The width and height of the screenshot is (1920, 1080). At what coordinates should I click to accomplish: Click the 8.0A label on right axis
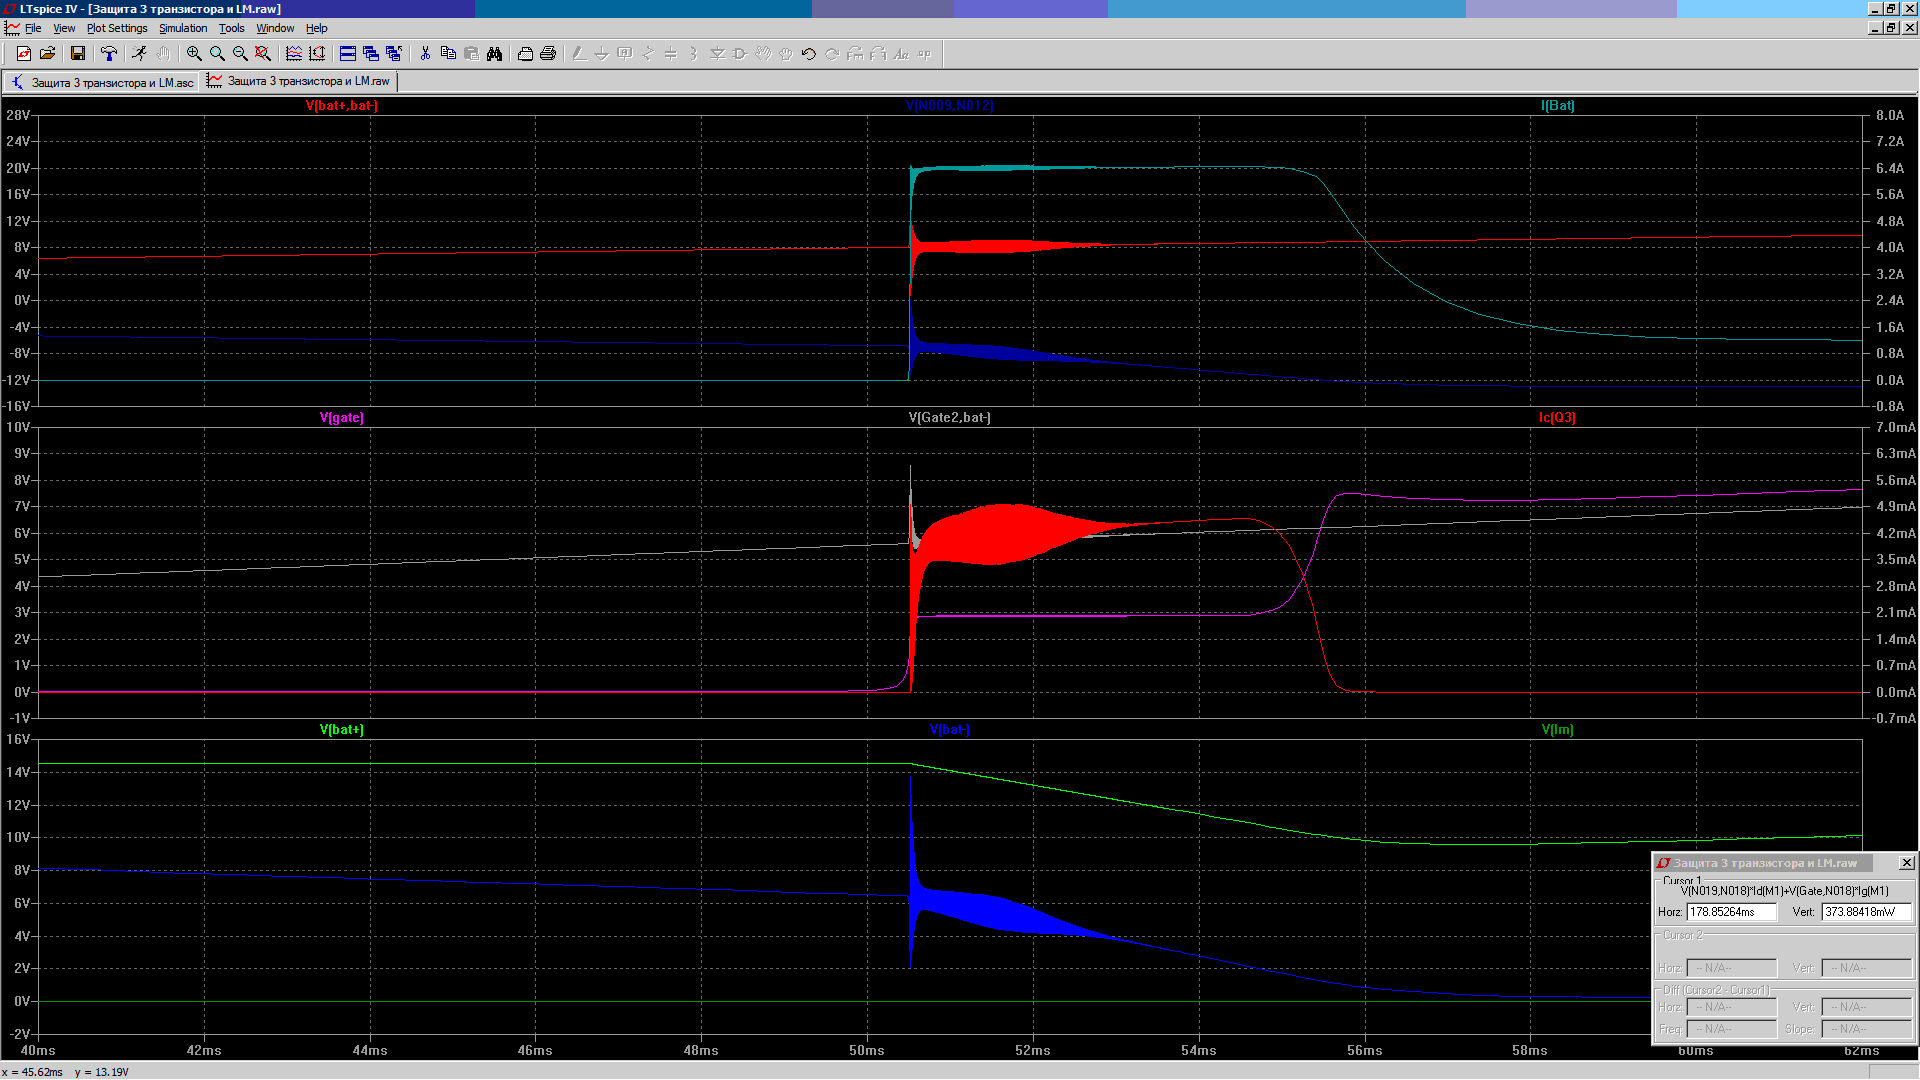click(1890, 115)
